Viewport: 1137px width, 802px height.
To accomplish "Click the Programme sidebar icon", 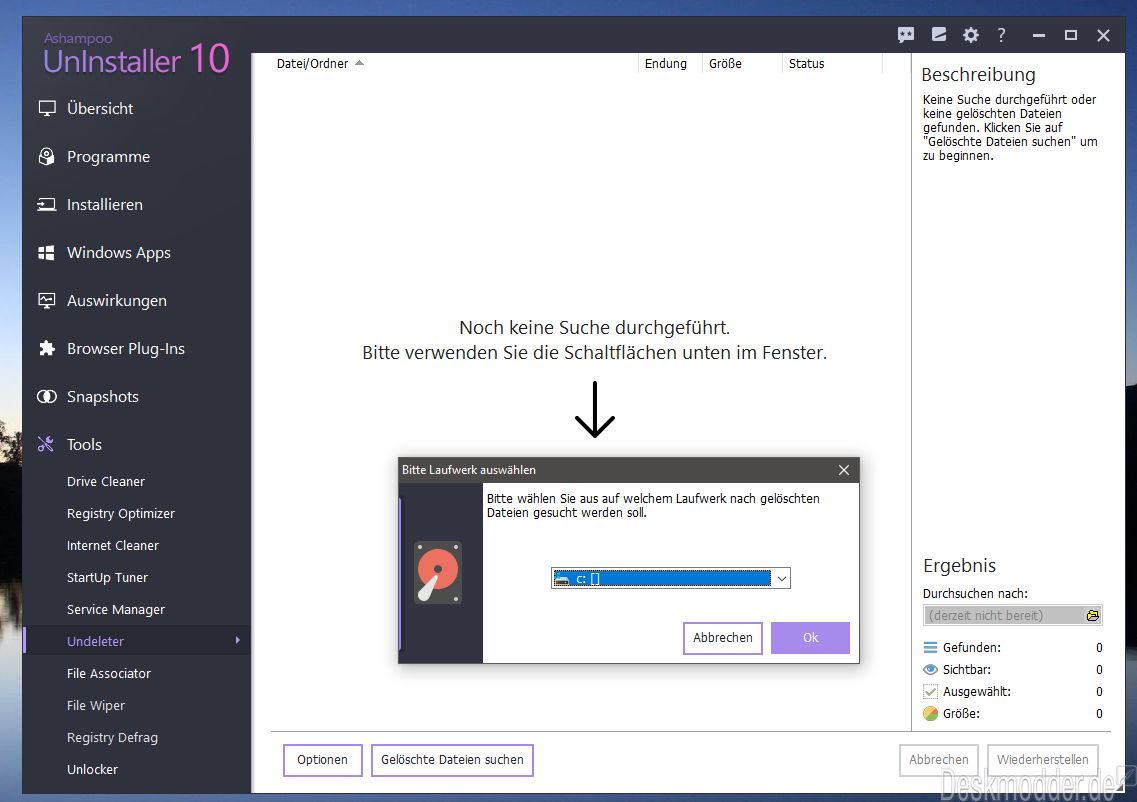I will [47, 157].
